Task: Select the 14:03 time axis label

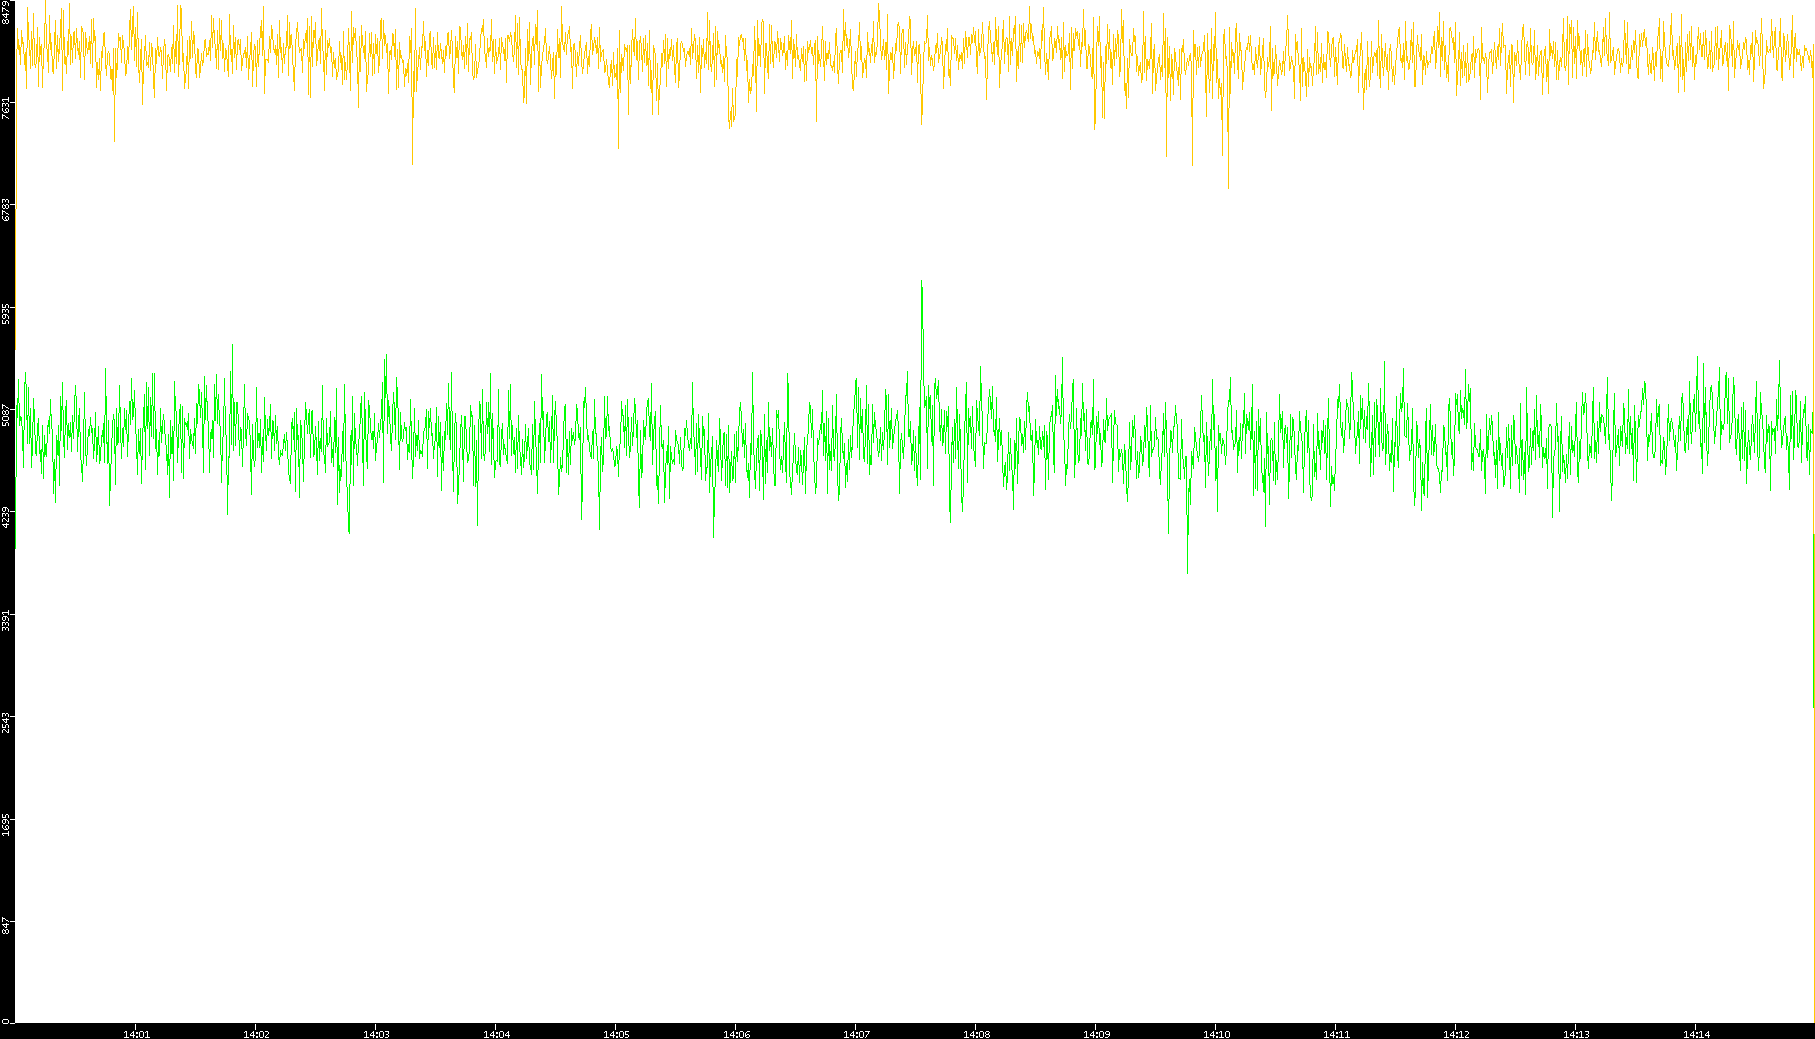Action: (376, 1034)
